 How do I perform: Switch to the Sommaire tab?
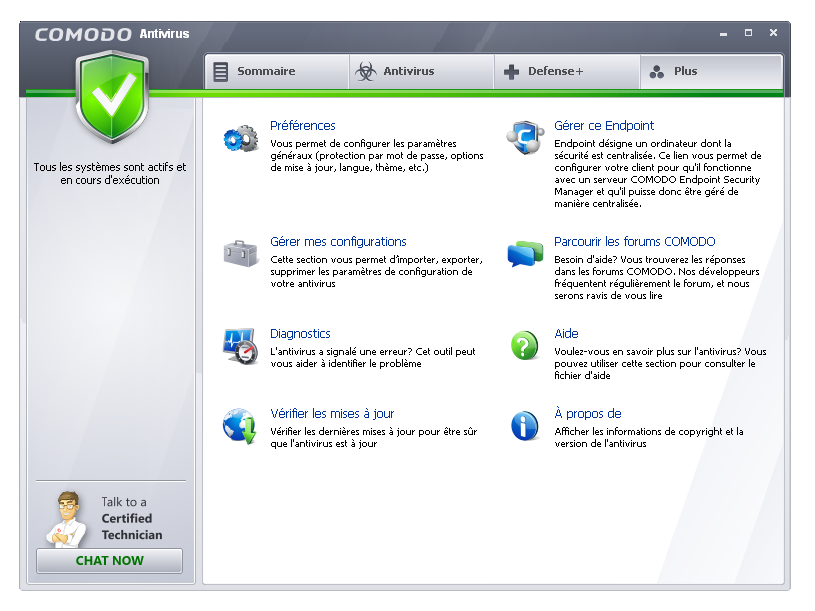click(x=277, y=72)
